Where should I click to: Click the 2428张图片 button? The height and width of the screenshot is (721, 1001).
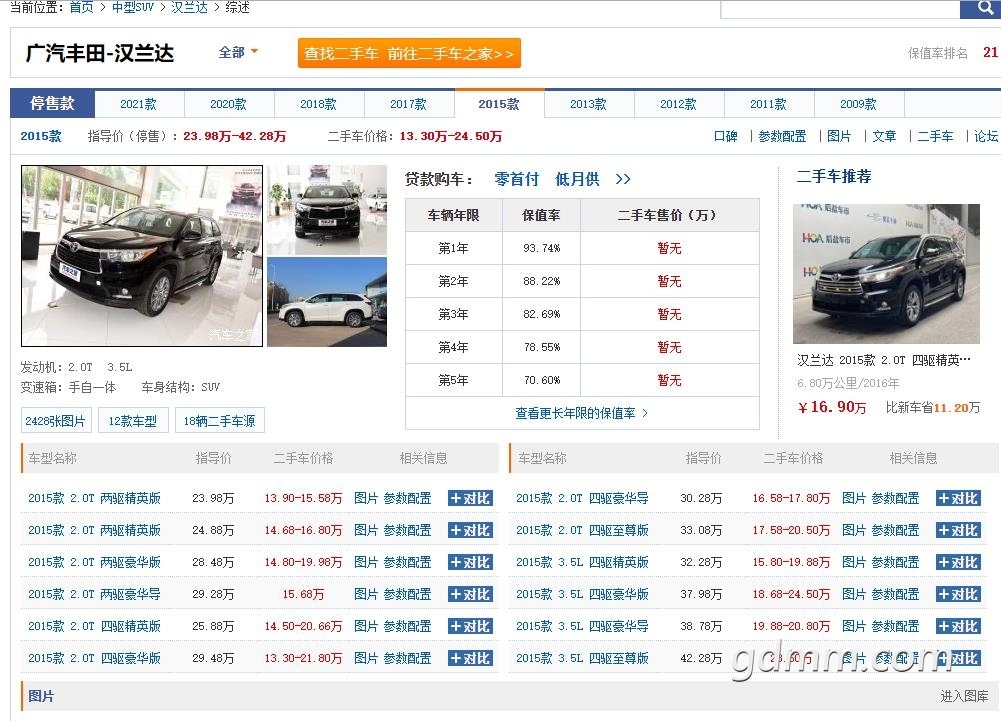tap(56, 421)
